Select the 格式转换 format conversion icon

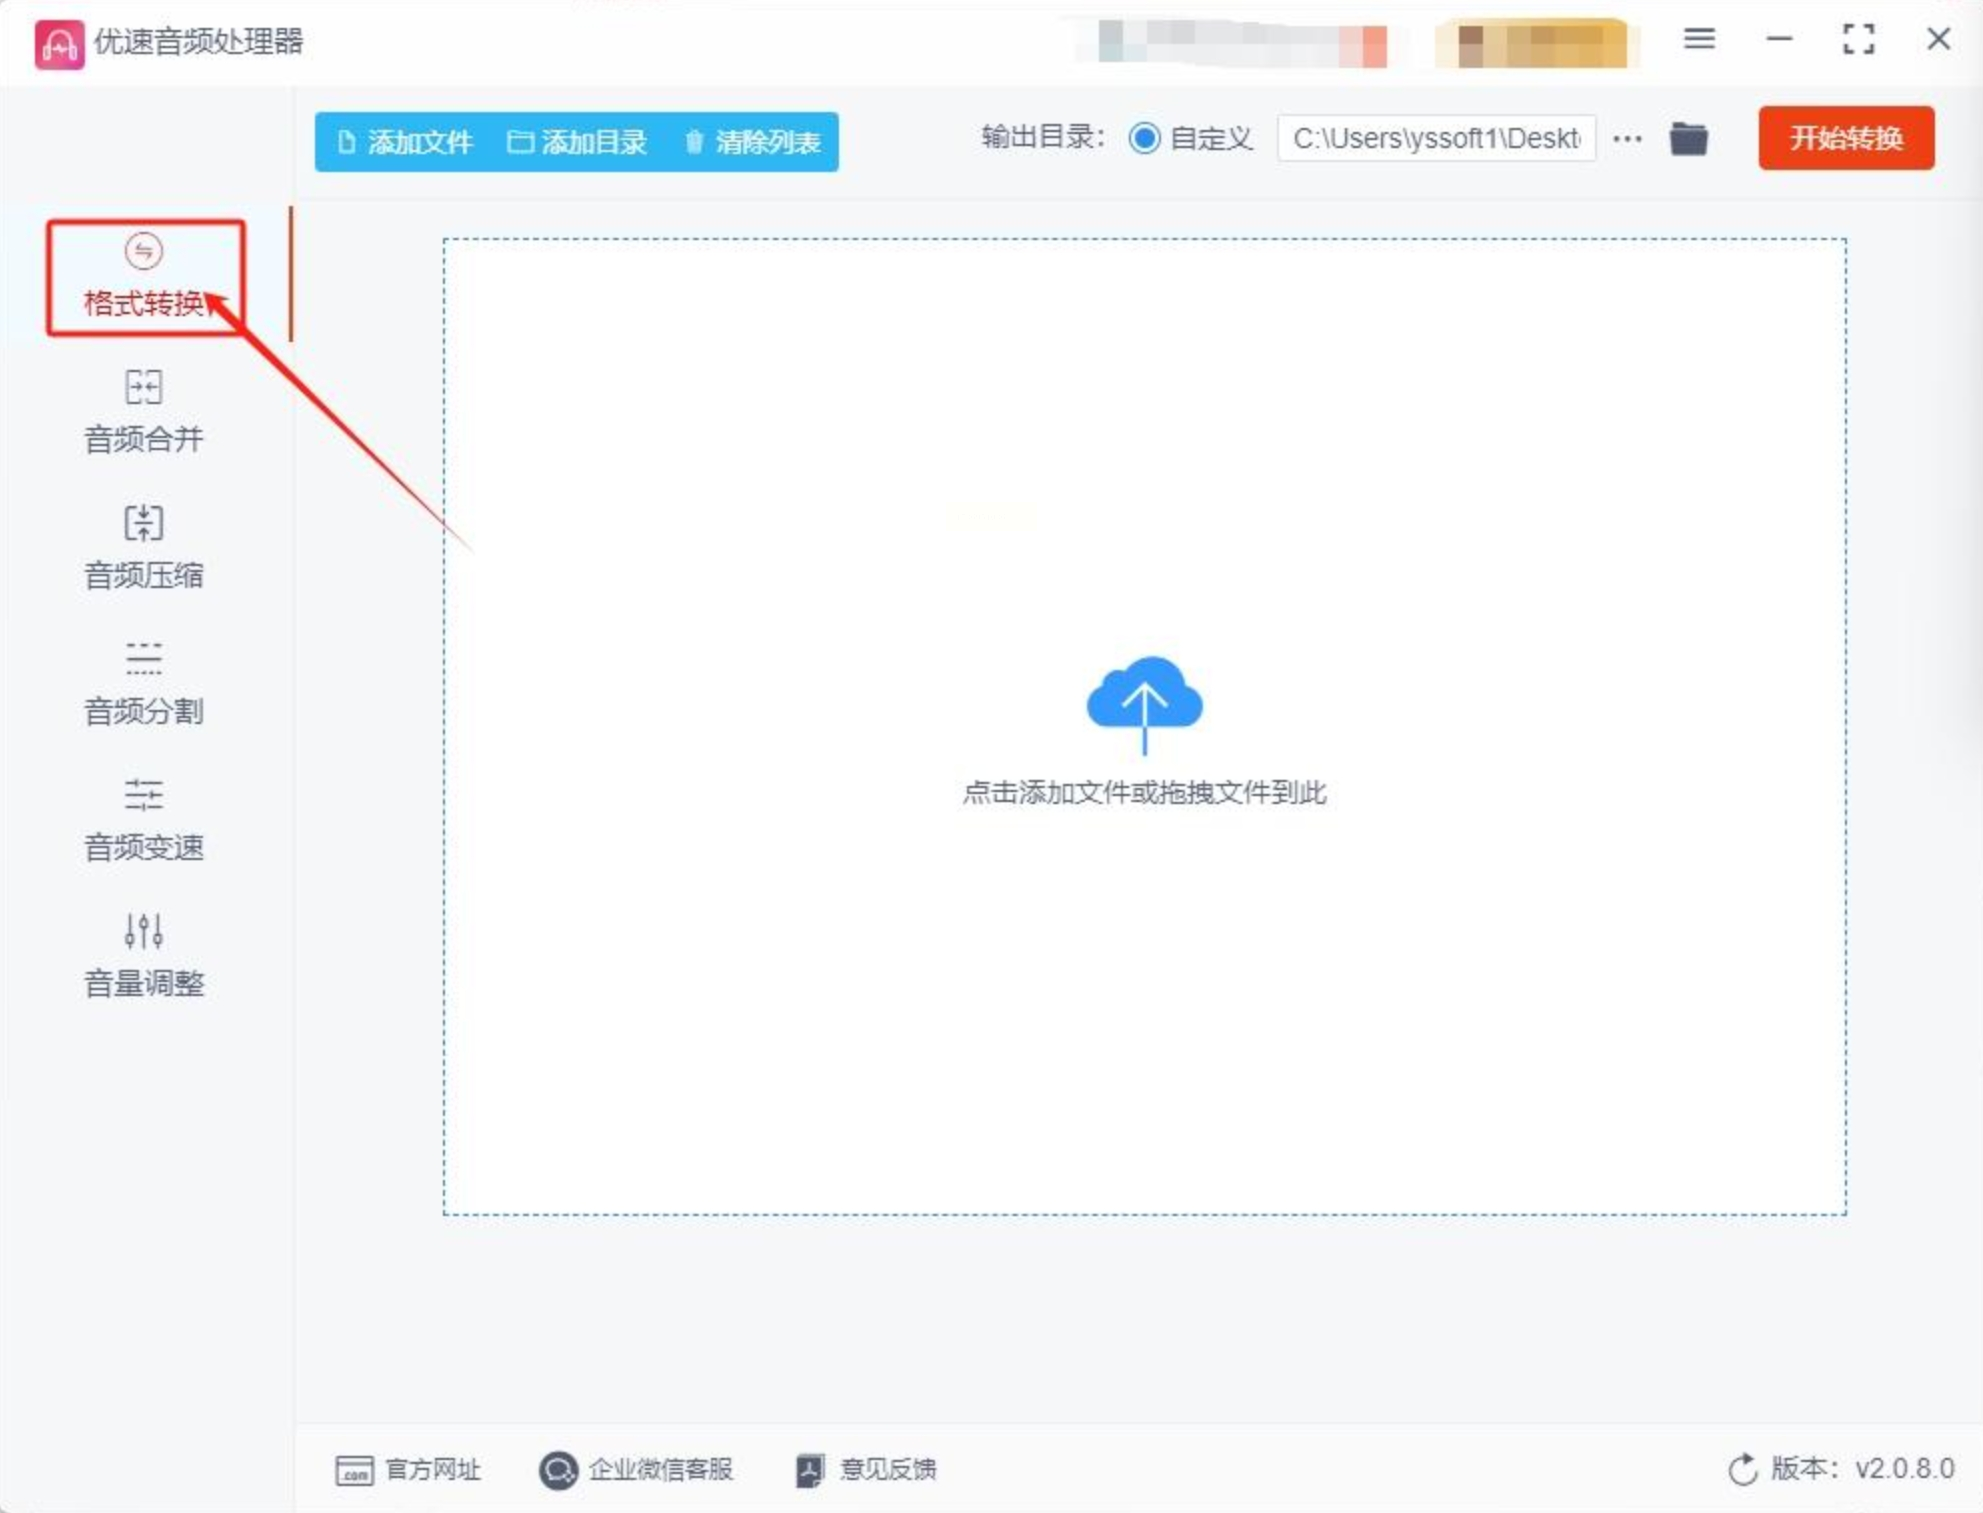[143, 251]
